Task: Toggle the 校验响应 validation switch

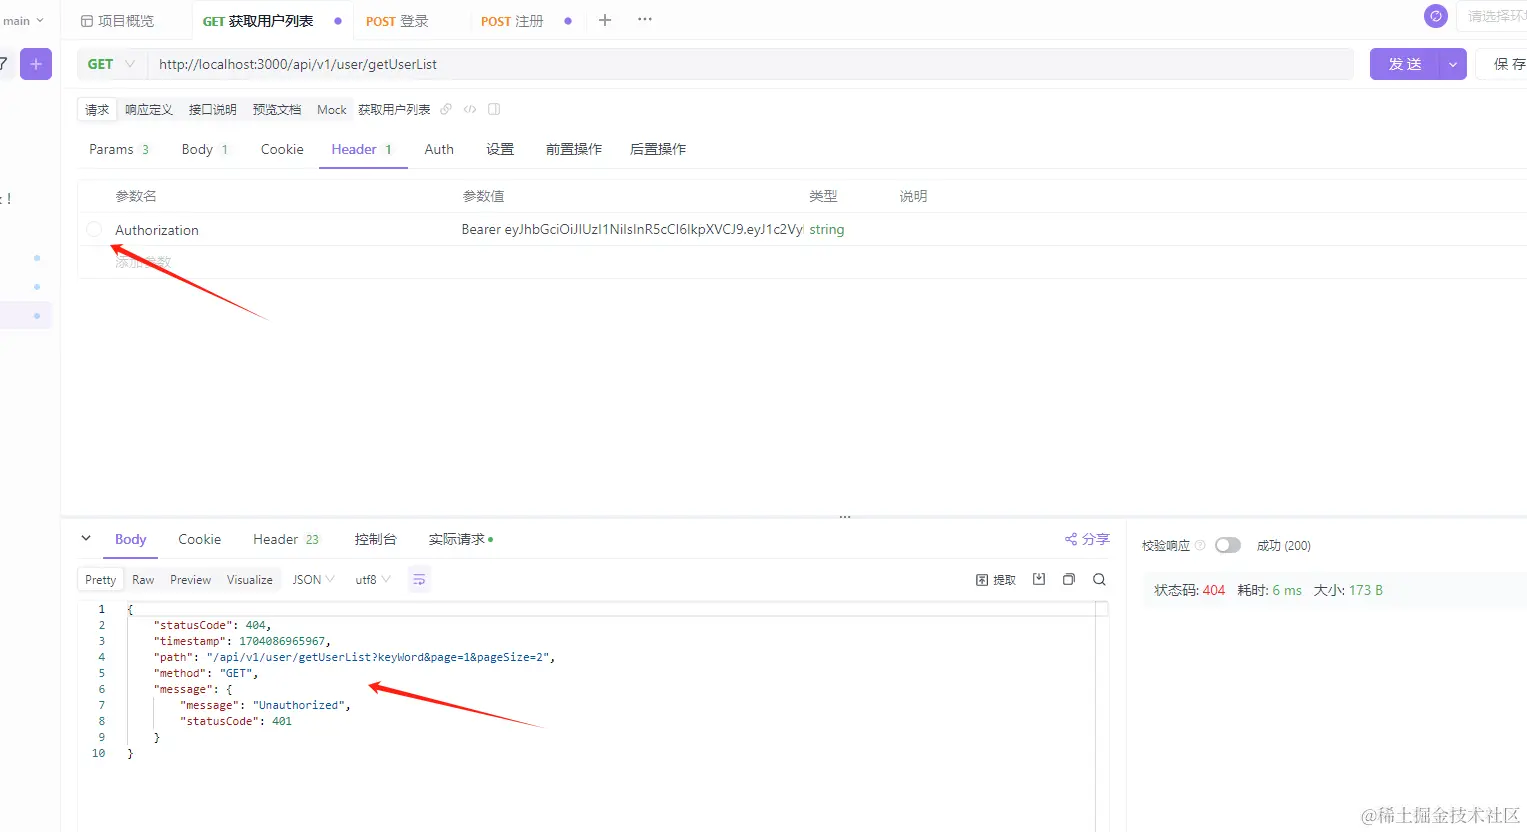Action: (x=1228, y=545)
